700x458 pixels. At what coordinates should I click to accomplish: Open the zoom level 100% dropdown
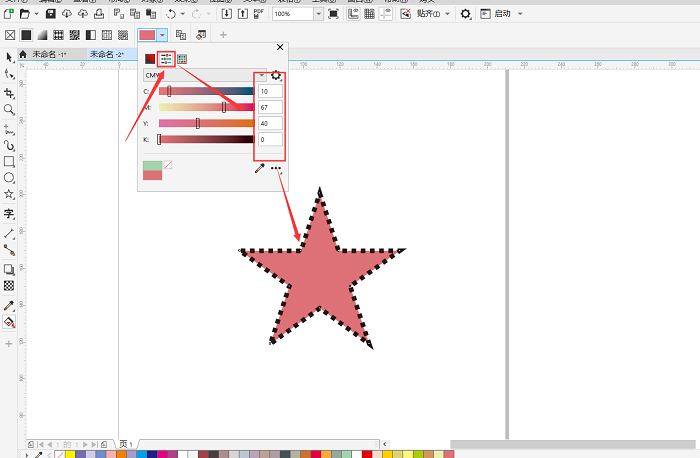coord(318,15)
